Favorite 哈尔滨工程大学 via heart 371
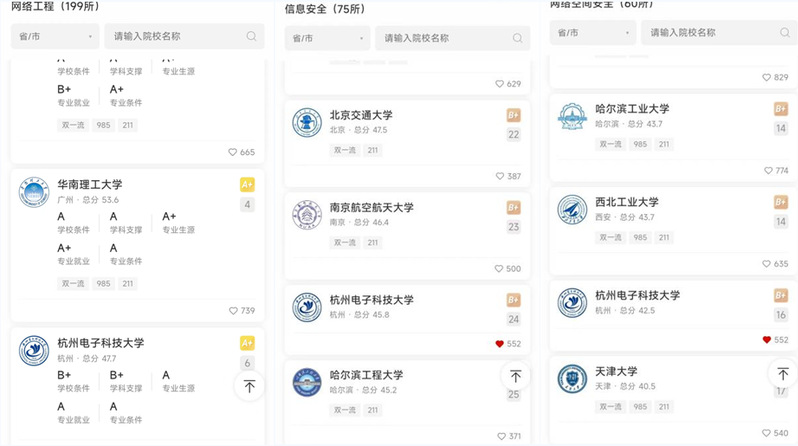Image resolution: width=798 pixels, height=446 pixels. 501,436
